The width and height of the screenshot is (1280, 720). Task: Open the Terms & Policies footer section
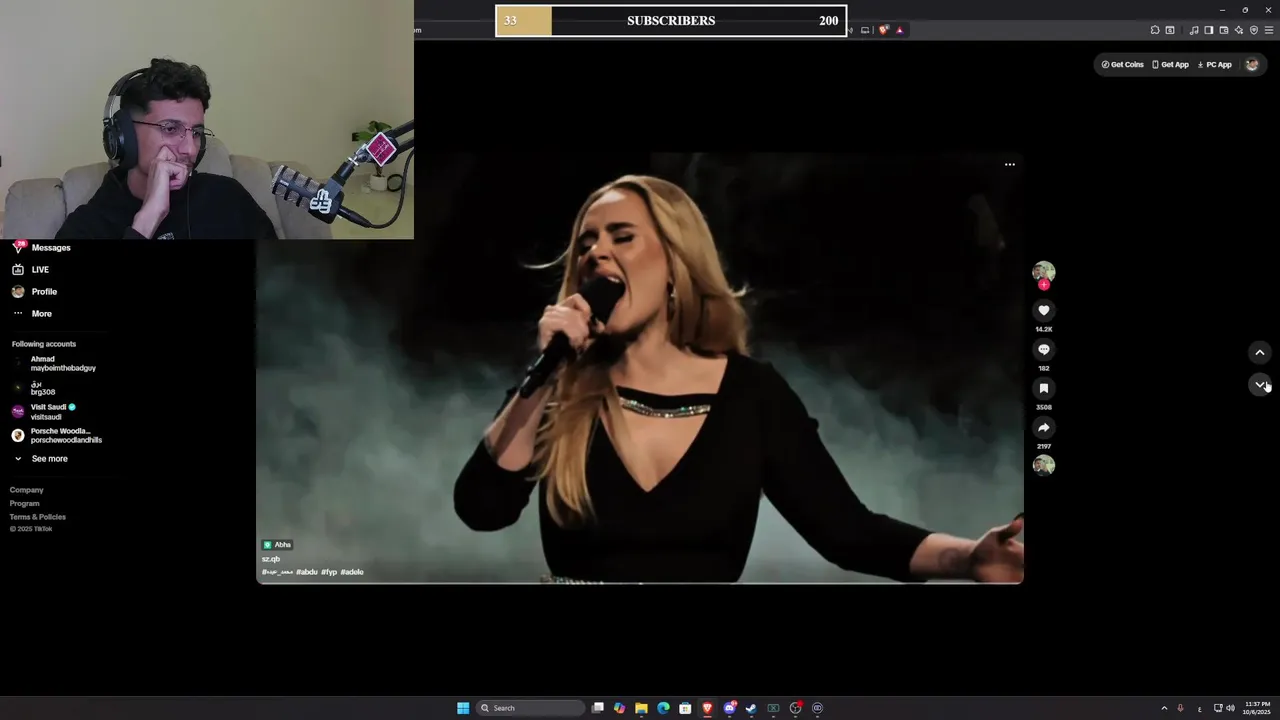pyautogui.click(x=38, y=517)
